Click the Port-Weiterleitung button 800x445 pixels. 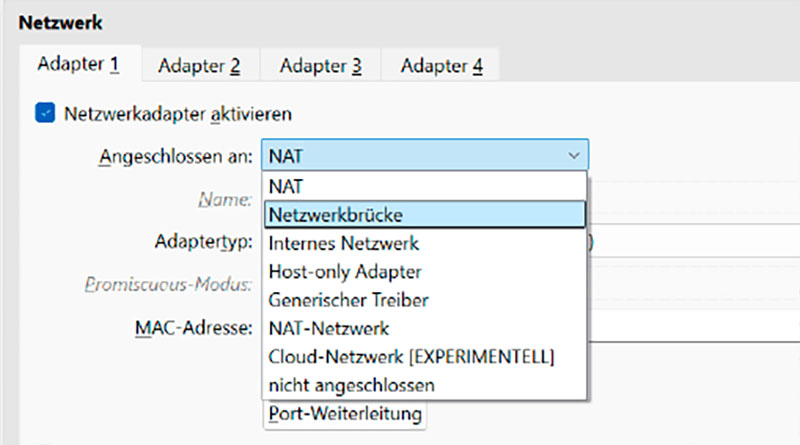(345, 414)
